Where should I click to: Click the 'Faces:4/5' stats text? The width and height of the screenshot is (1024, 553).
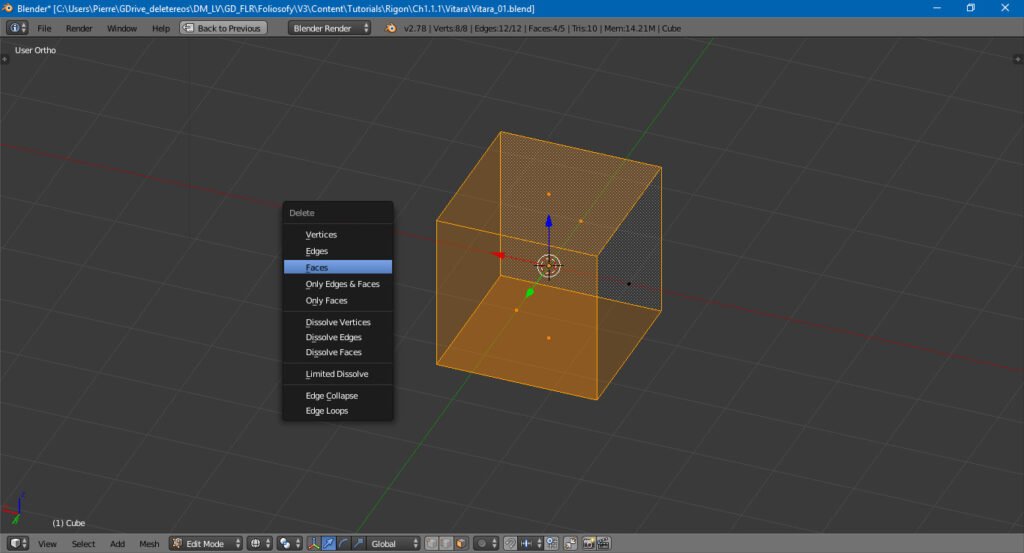(545, 28)
